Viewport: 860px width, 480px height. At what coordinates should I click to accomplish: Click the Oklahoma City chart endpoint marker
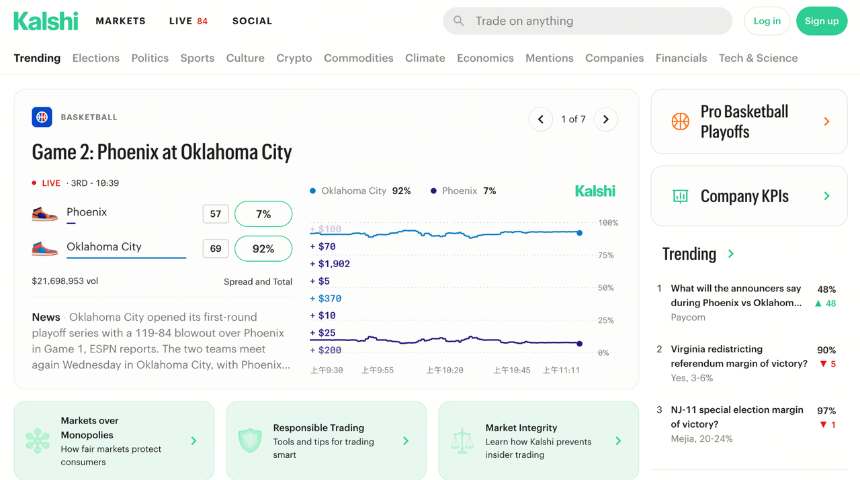tap(579, 233)
